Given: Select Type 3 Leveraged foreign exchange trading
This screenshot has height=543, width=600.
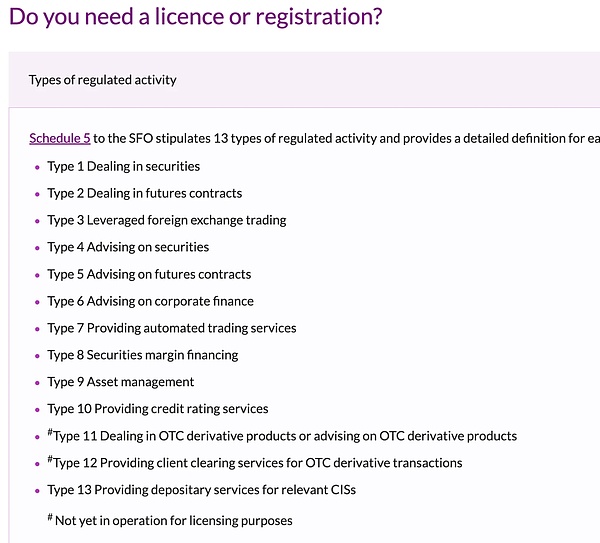Looking at the screenshot, I should click(x=166, y=220).
